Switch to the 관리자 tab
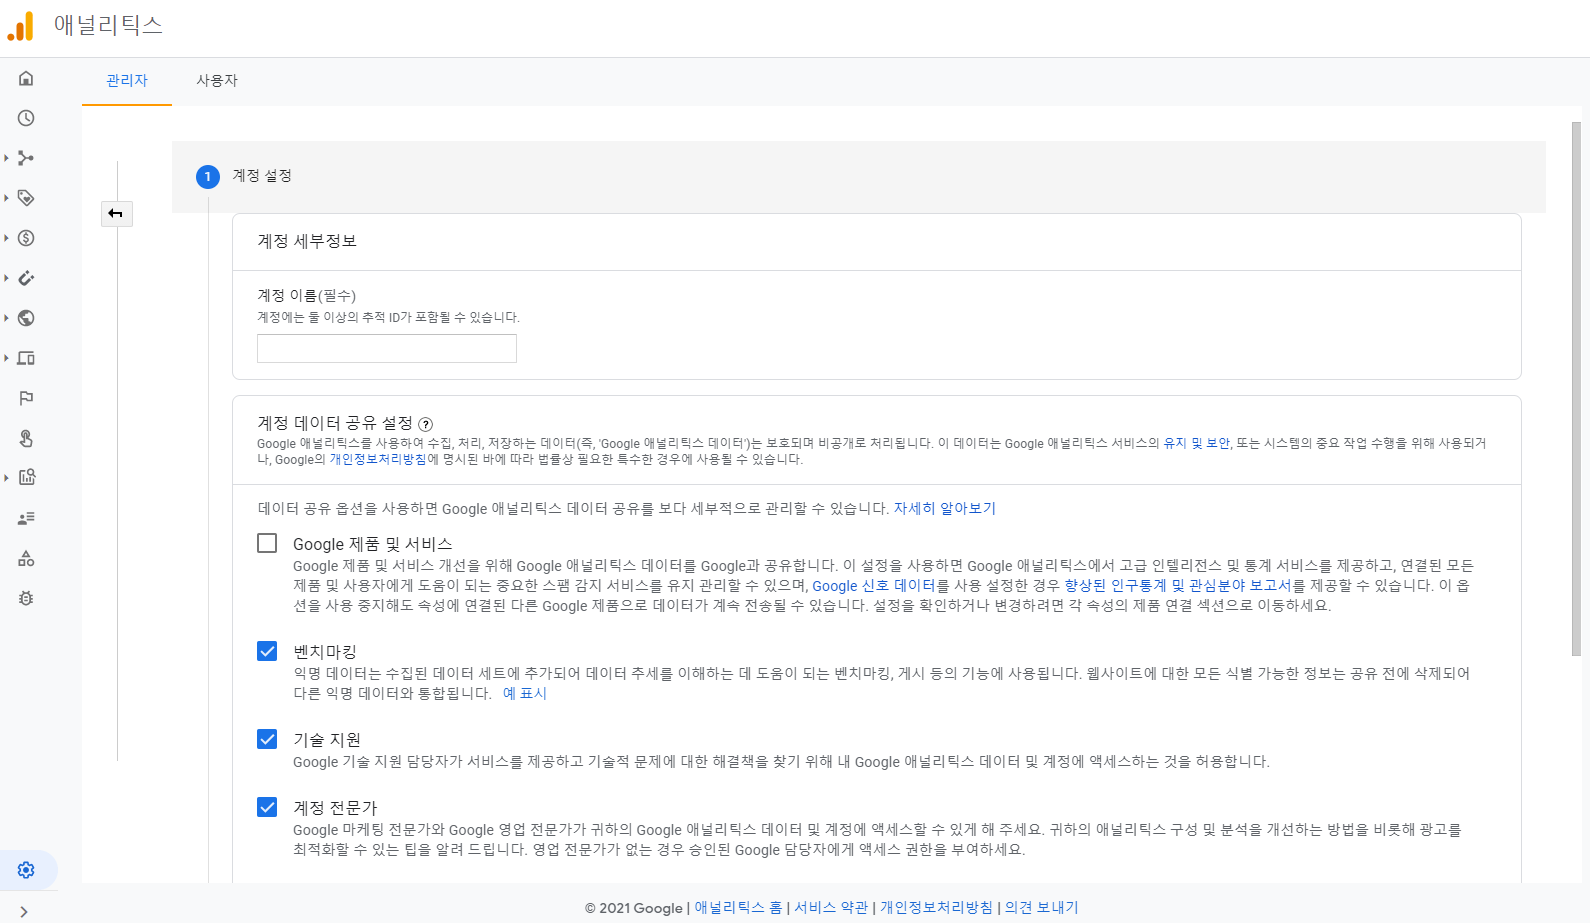 (x=127, y=80)
